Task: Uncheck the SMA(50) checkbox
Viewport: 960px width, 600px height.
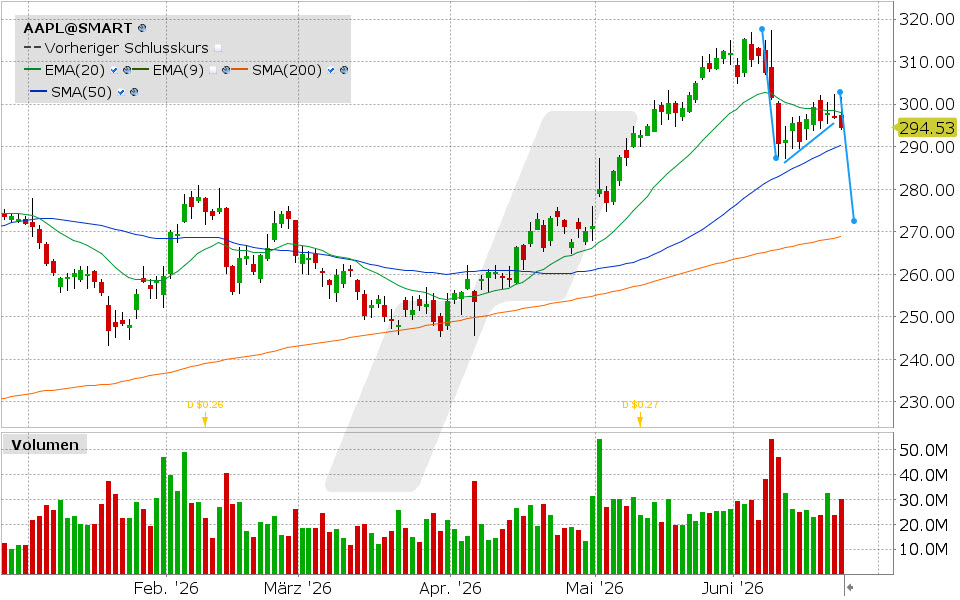Action: click(x=121, y=92)
